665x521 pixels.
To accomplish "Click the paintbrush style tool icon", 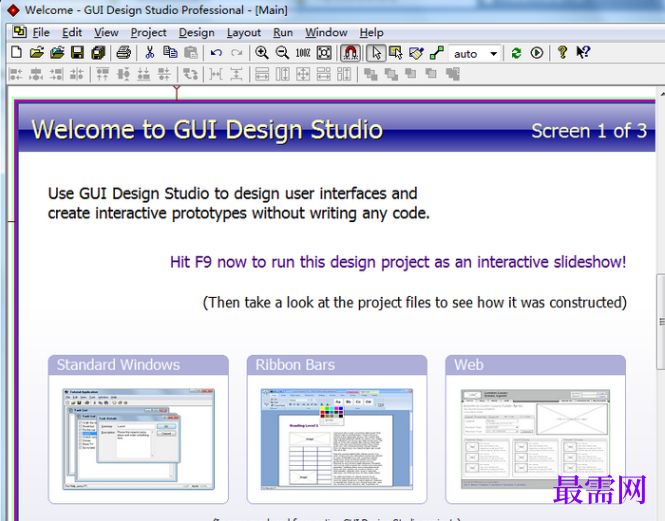I will pos(416,53).
